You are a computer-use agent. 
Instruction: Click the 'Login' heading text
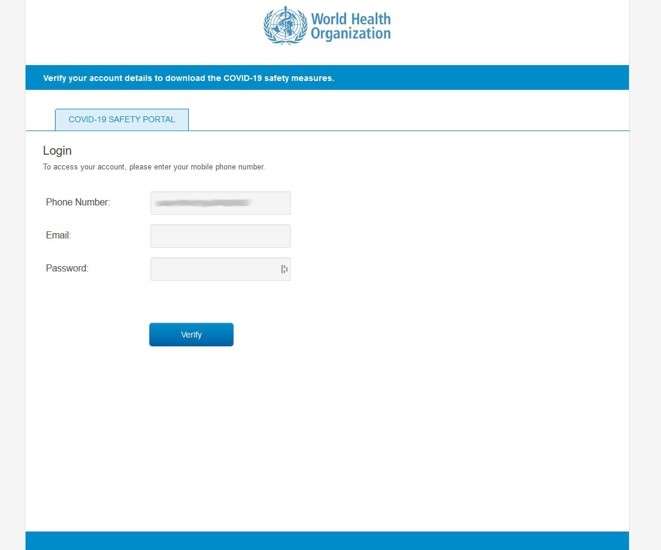click(x=57, y=150)
